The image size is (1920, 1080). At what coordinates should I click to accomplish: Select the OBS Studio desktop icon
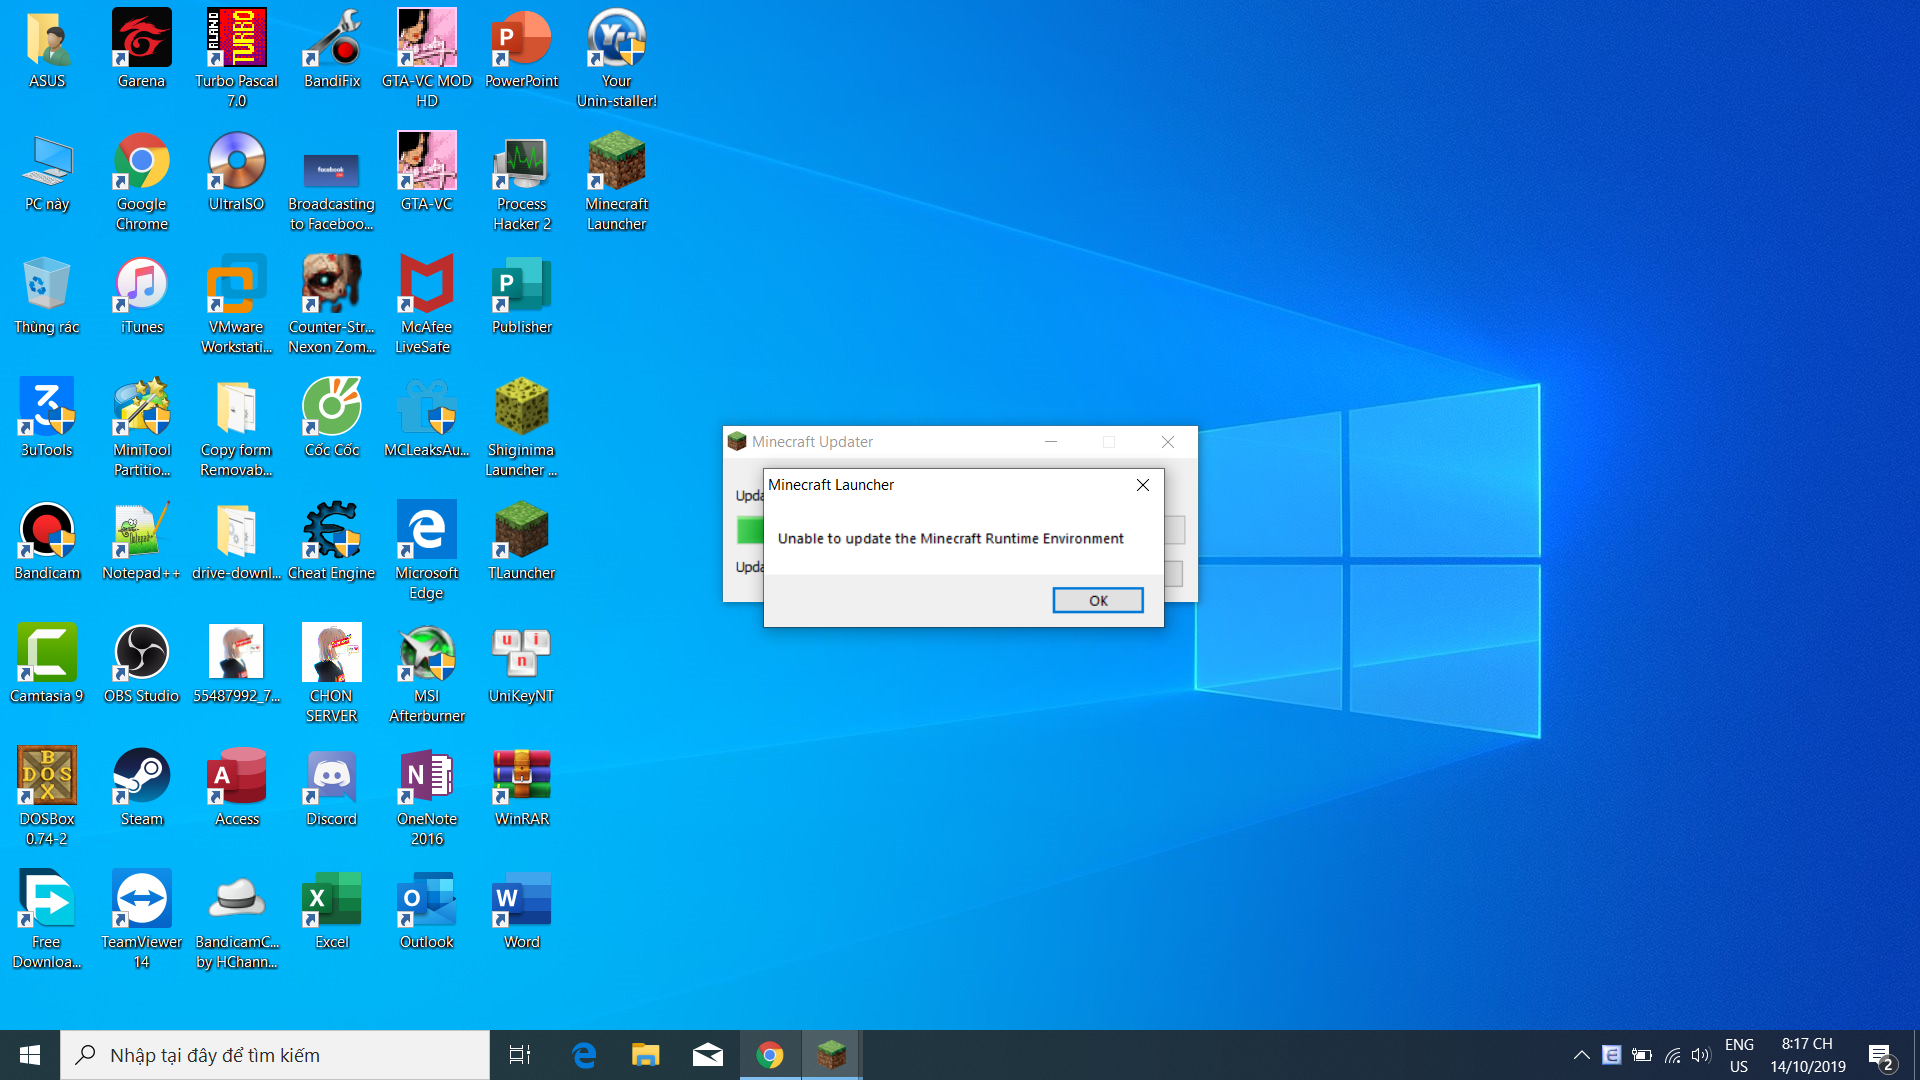[x=141, y=664]
